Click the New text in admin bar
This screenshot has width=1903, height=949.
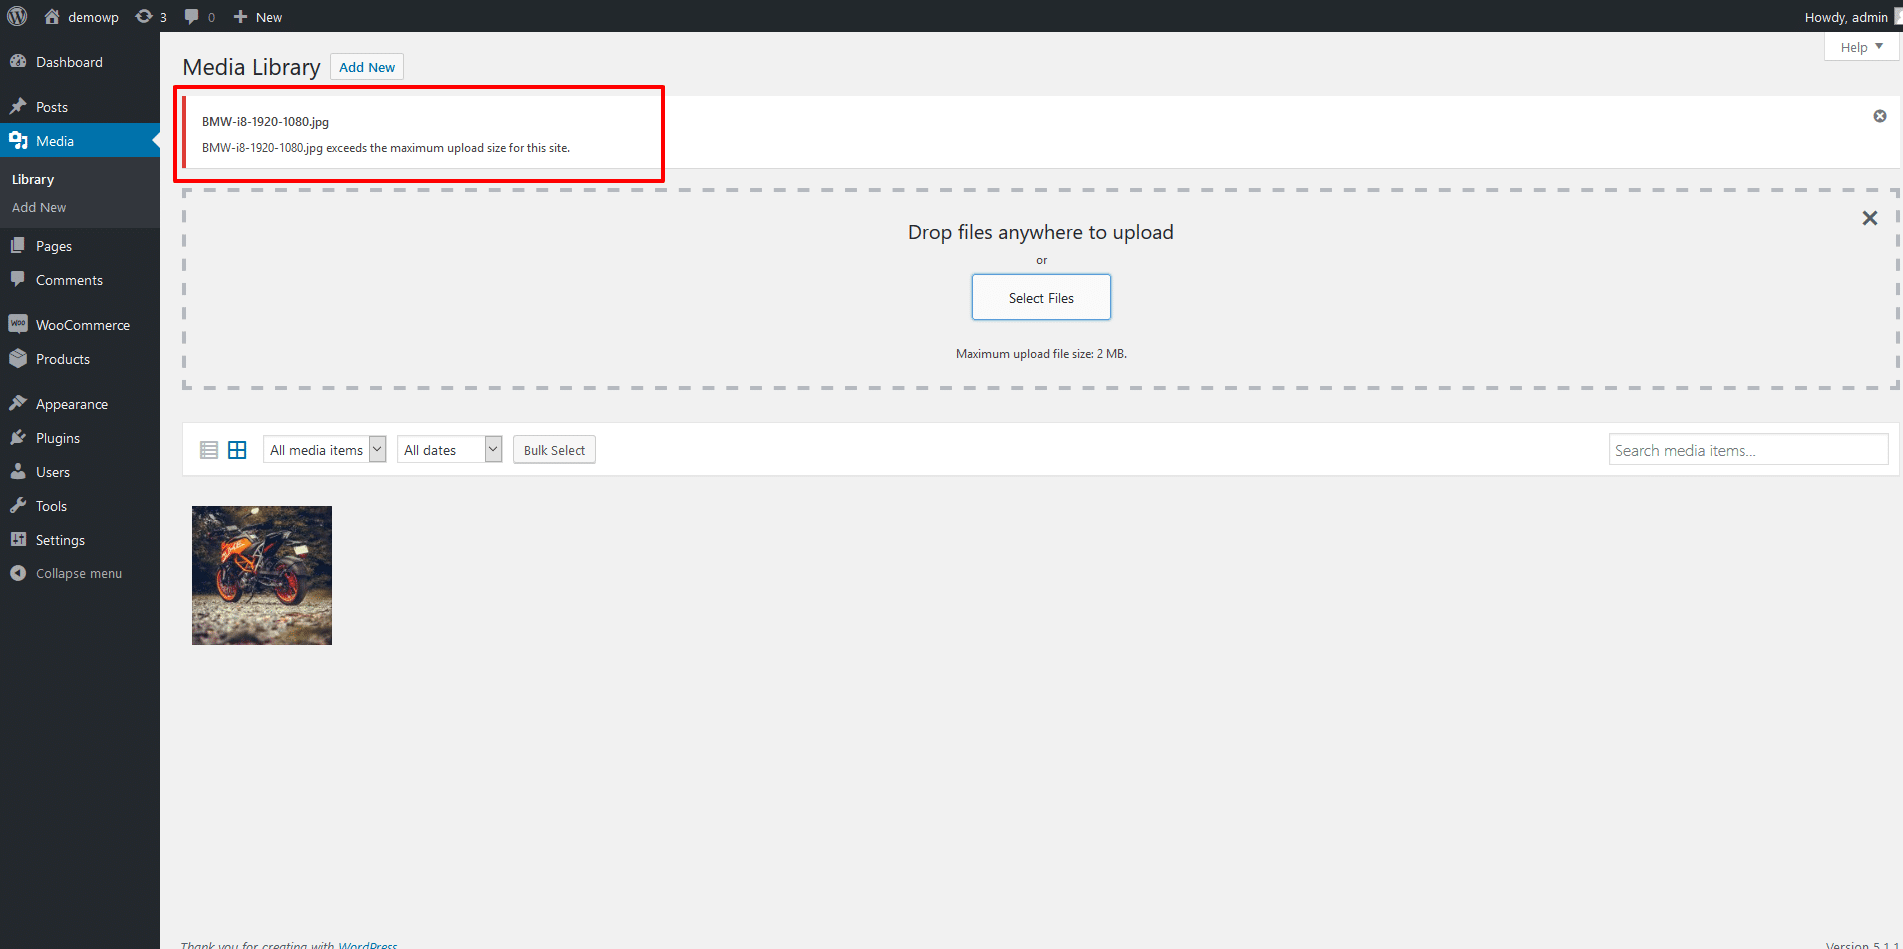click(269, 17)
